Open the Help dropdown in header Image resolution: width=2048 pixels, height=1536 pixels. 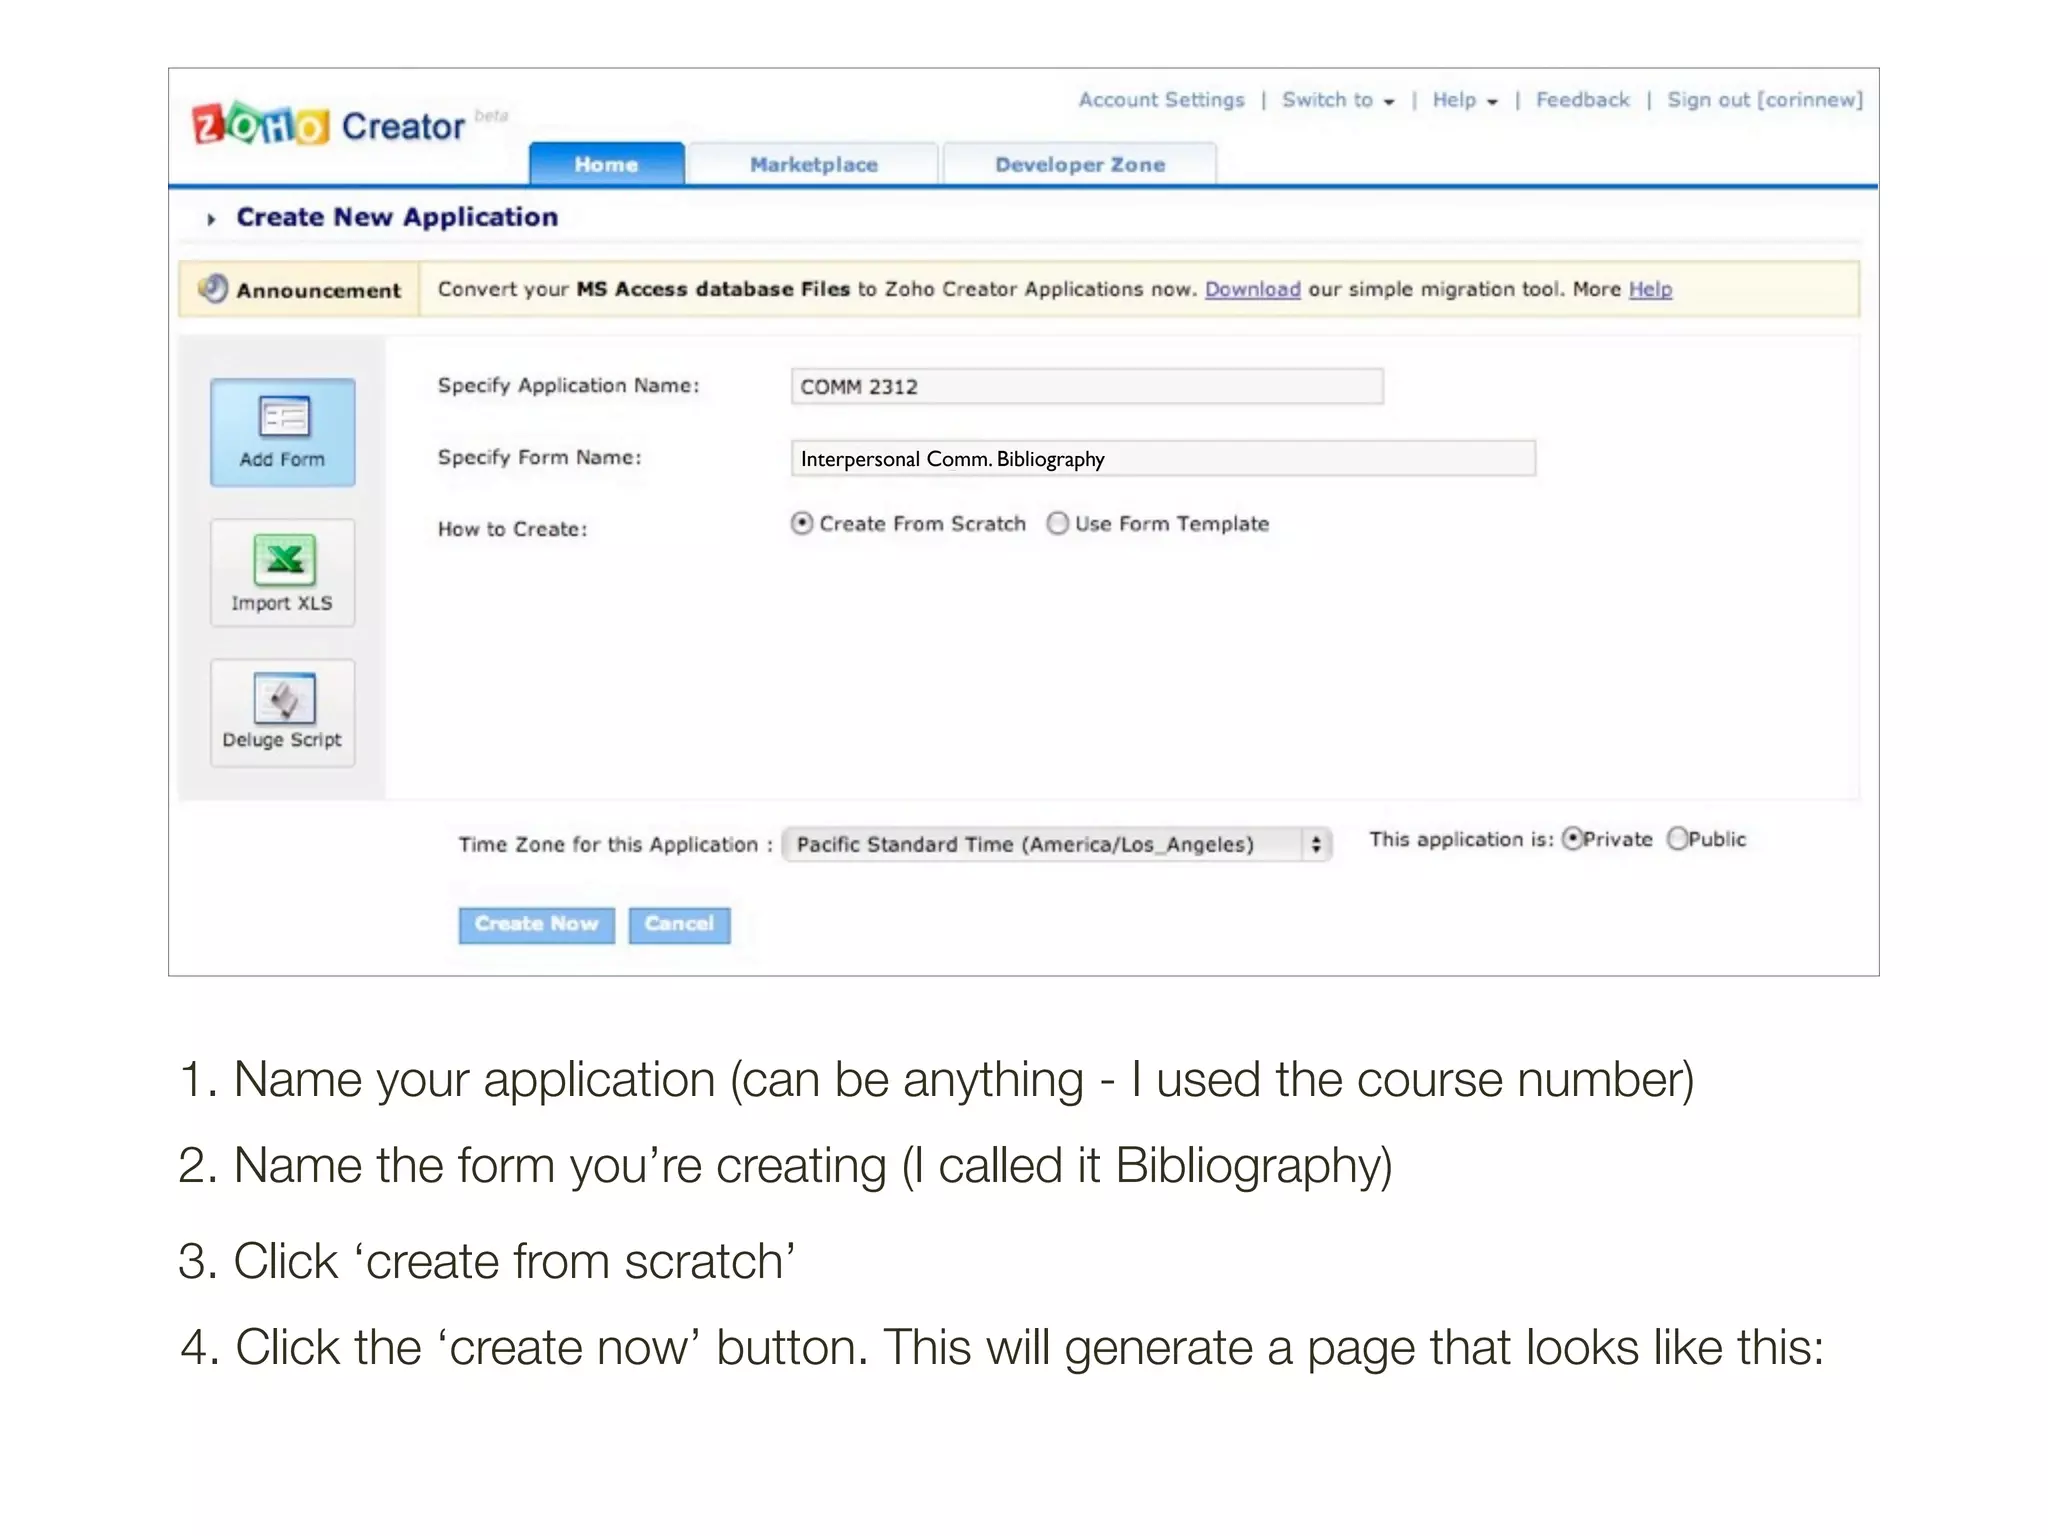1465,100
